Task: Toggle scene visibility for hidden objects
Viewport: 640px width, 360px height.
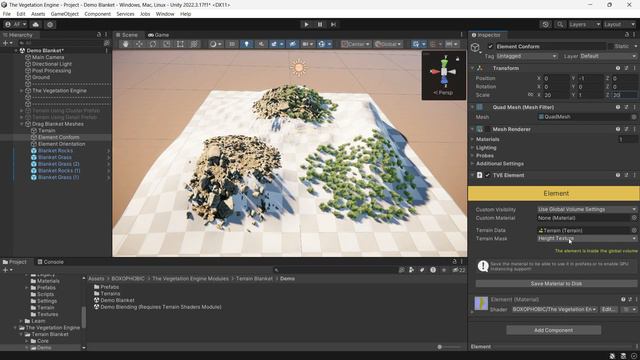Action: (x=292, y=44)
